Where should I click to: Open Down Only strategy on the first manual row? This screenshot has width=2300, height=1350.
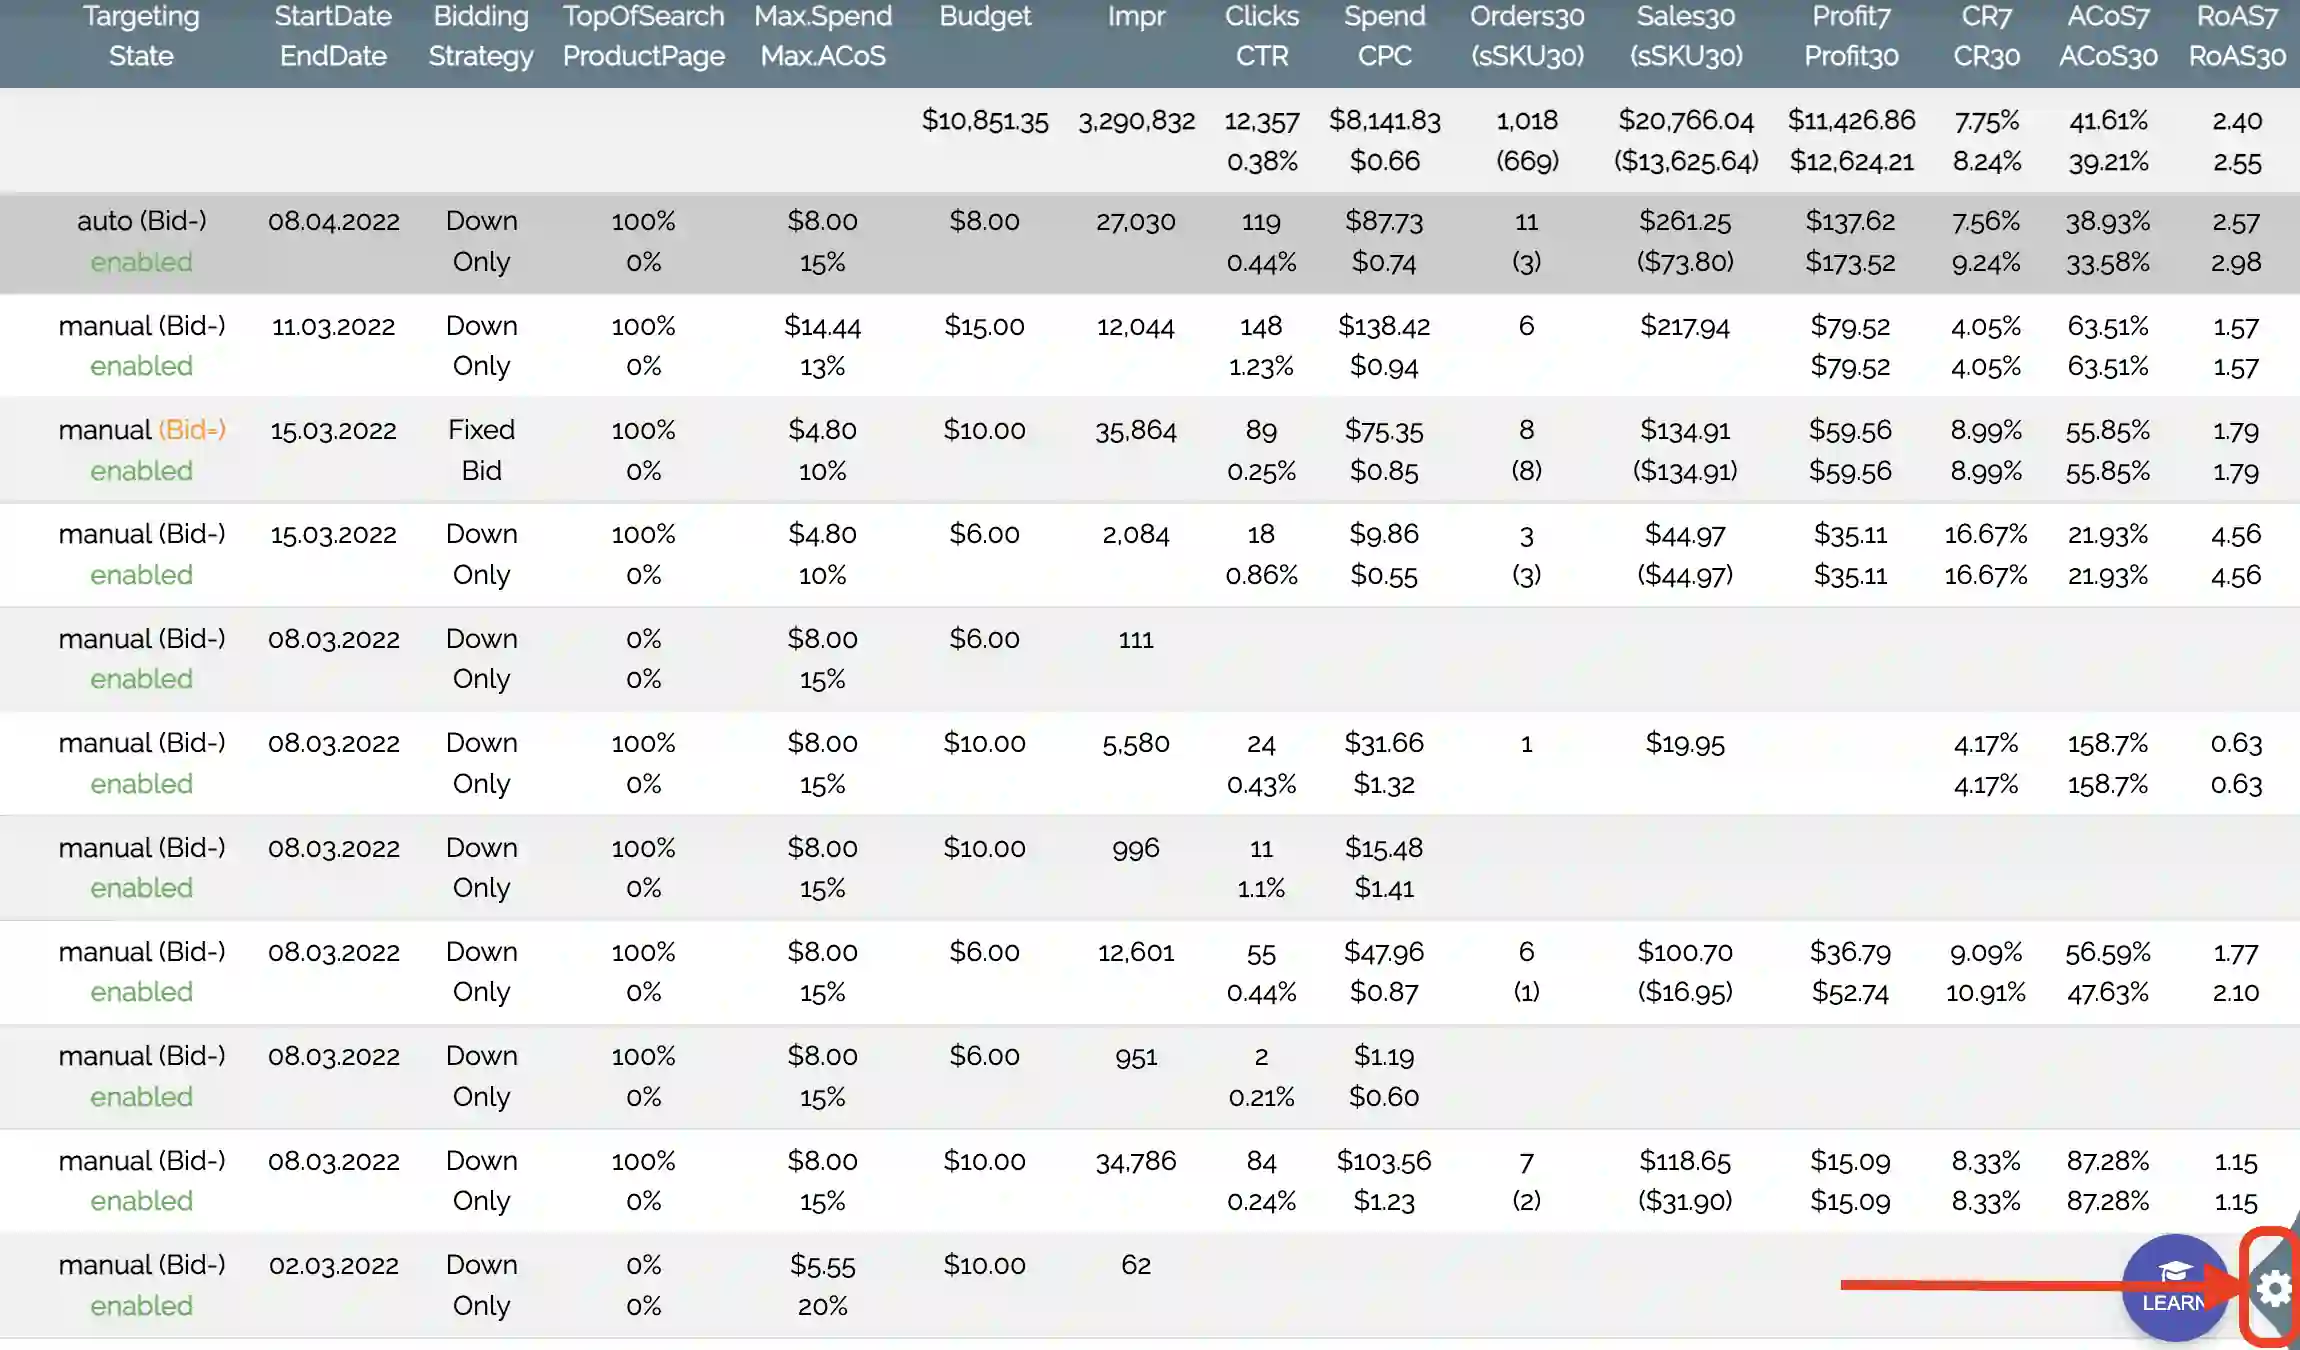tap(481, 345)
